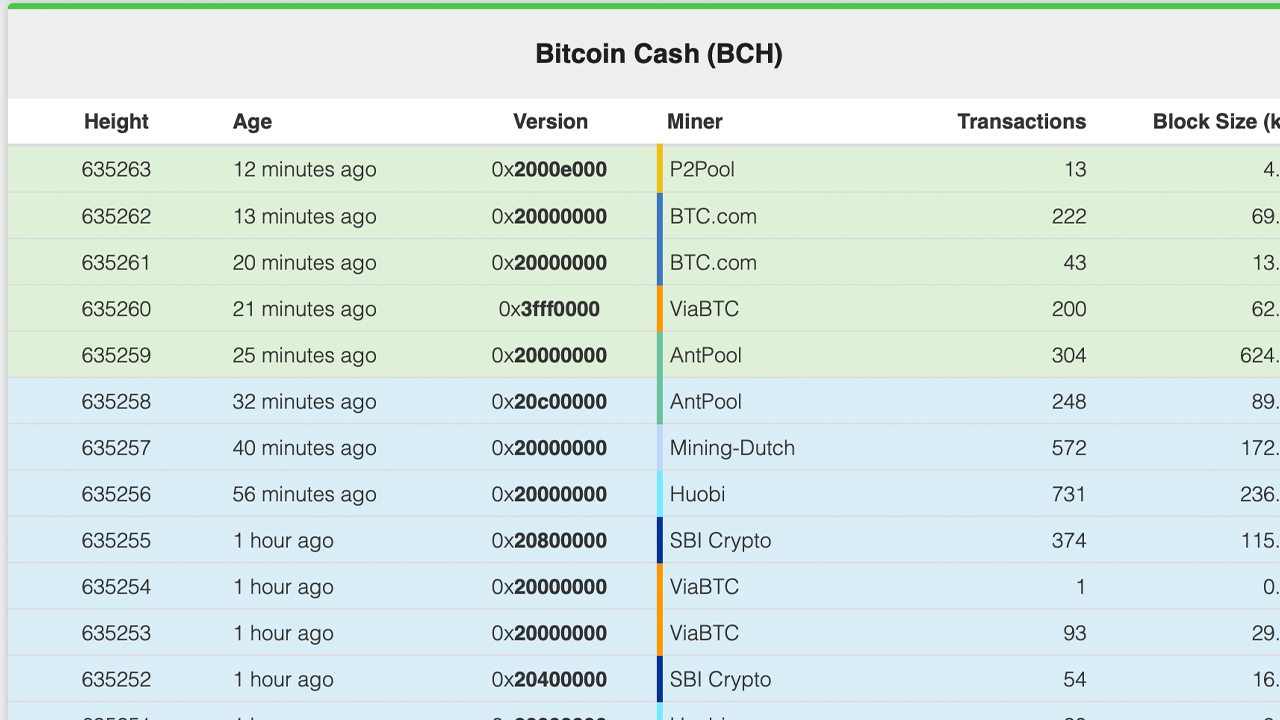Image resolution: width=1280 pixels, height=720 pixels.
Task: Click the Transactions column header
Action: [1021, 121]
